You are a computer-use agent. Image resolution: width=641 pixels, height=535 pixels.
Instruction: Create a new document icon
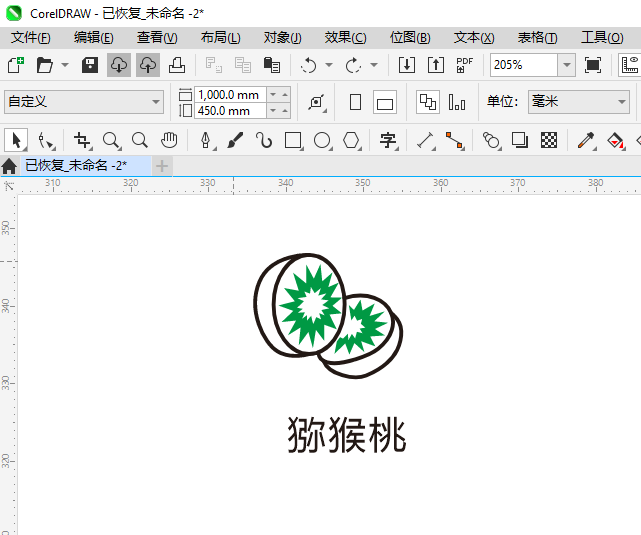(x=16, y=65)
